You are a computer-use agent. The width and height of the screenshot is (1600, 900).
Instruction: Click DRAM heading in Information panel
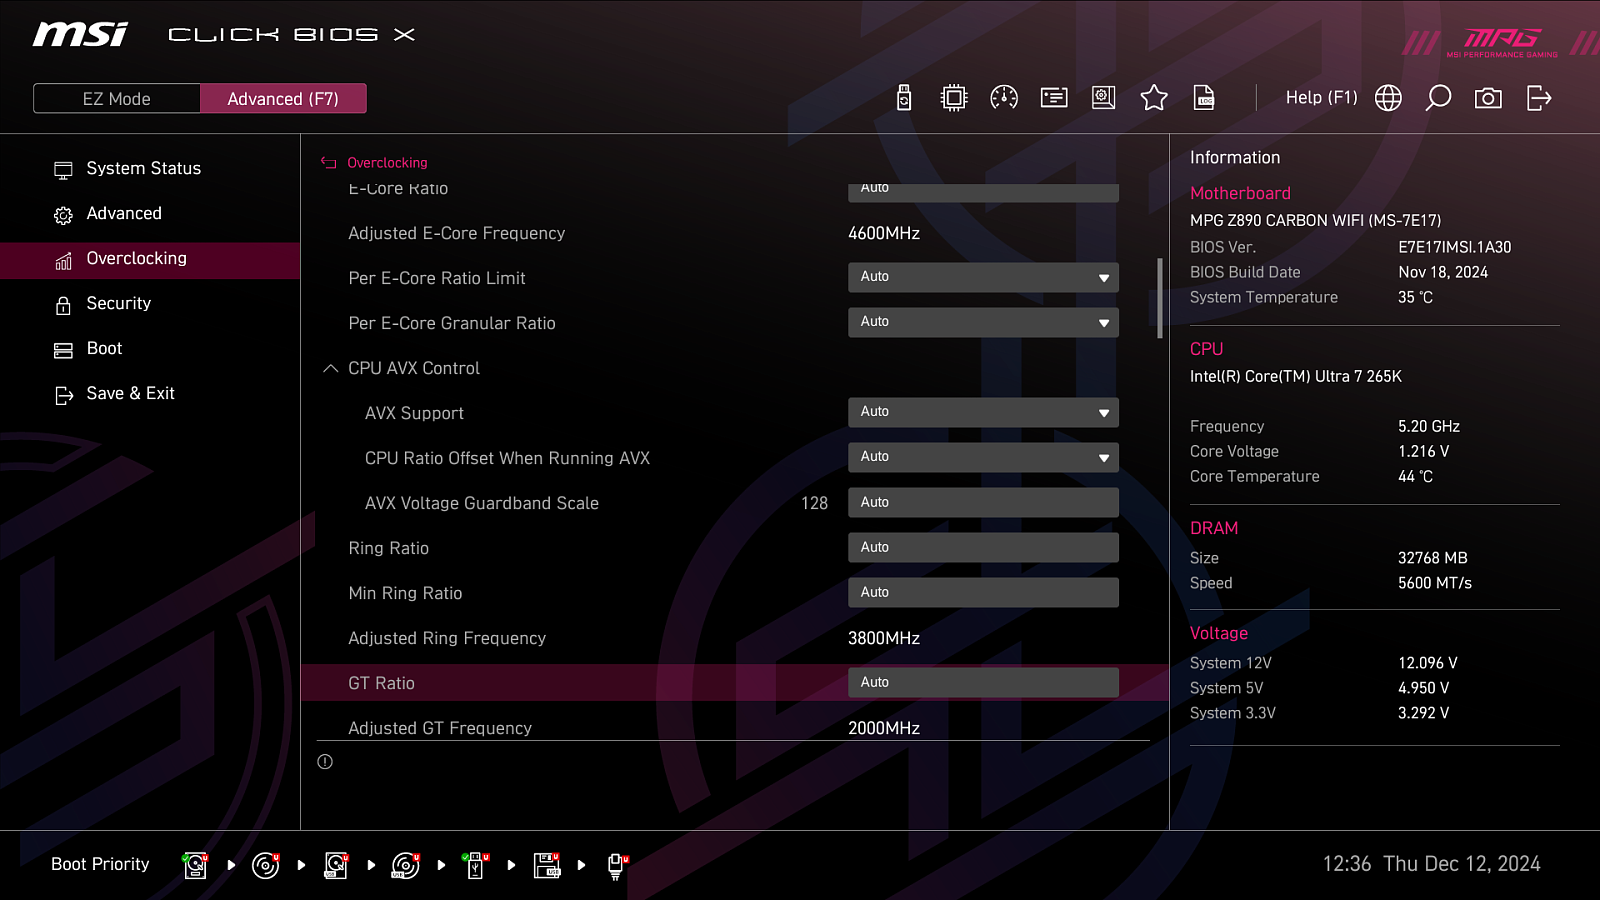coord(1214,528)
